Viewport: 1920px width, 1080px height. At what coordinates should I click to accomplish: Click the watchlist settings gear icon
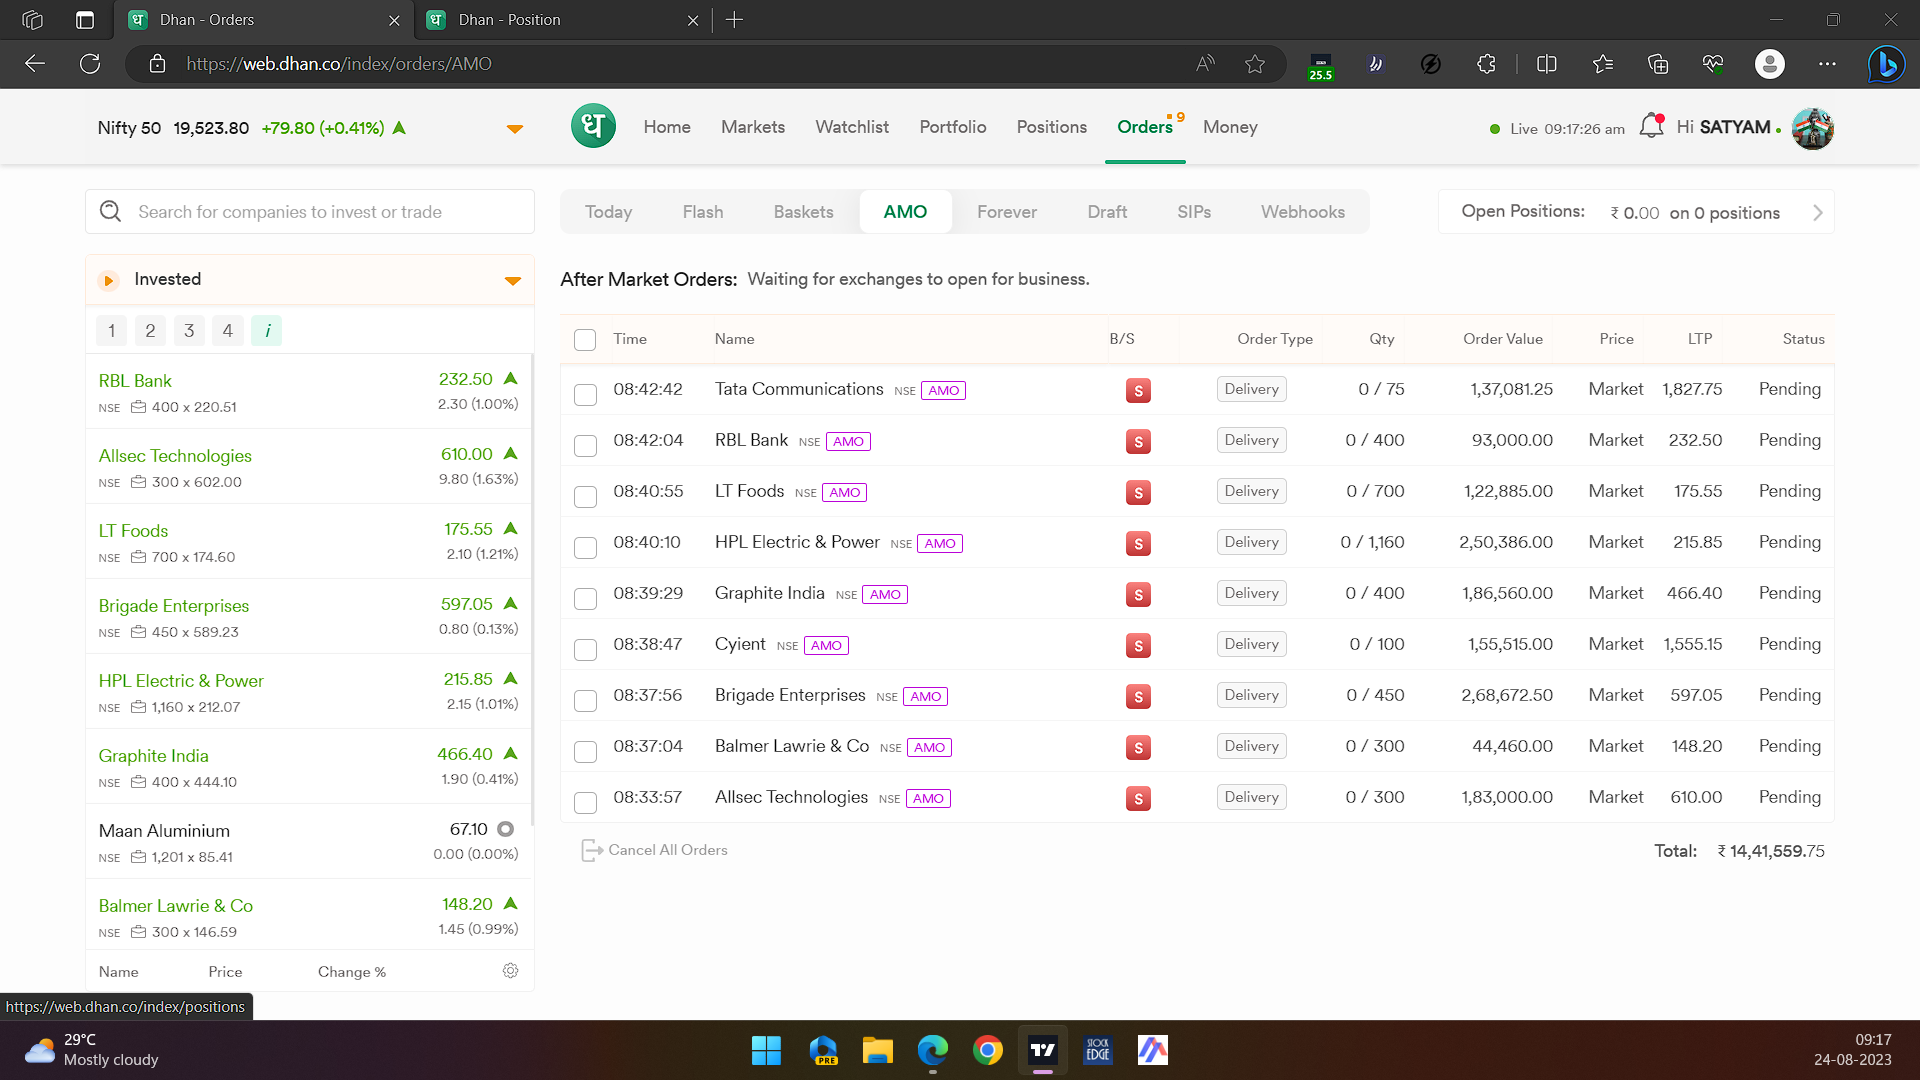point(510,971)
